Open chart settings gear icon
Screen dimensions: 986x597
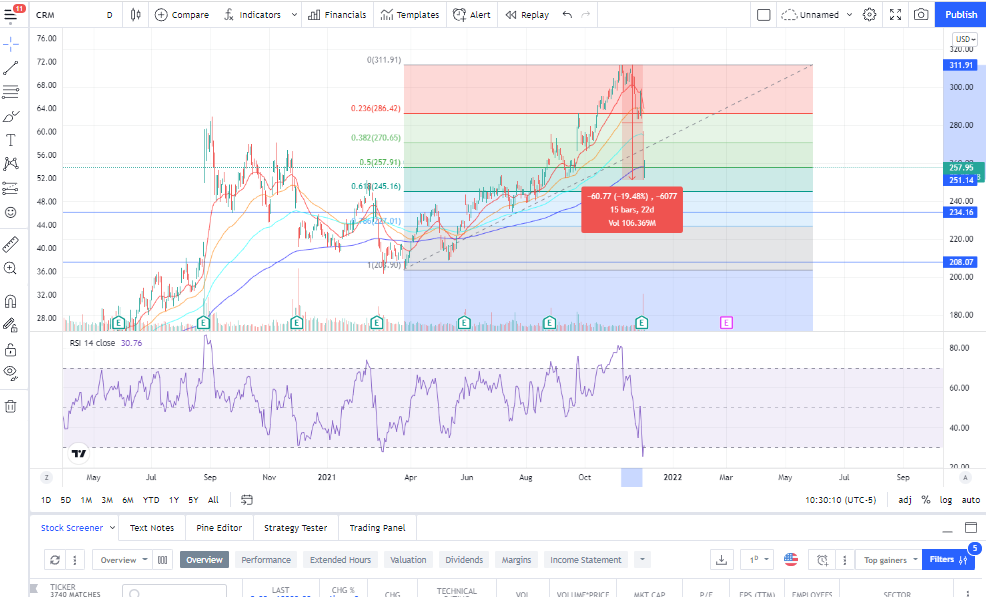click(x=870, y=15)
